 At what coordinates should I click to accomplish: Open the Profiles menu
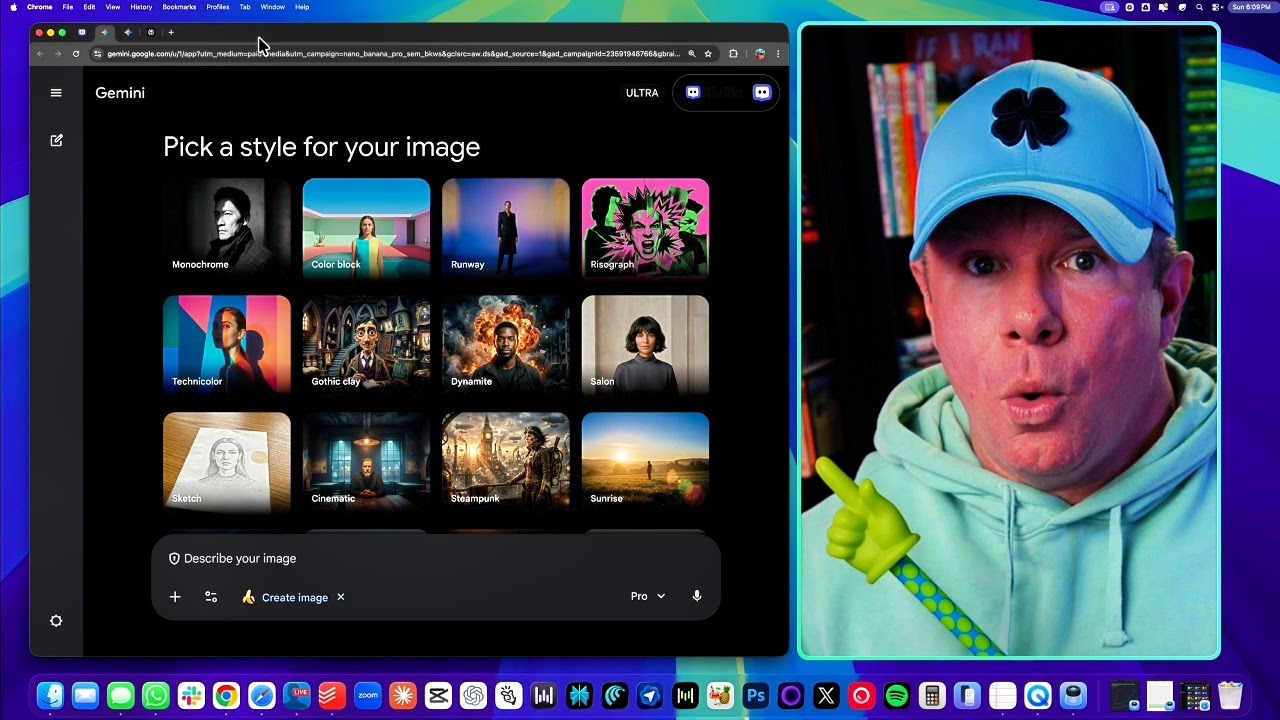tap(218, 7)
